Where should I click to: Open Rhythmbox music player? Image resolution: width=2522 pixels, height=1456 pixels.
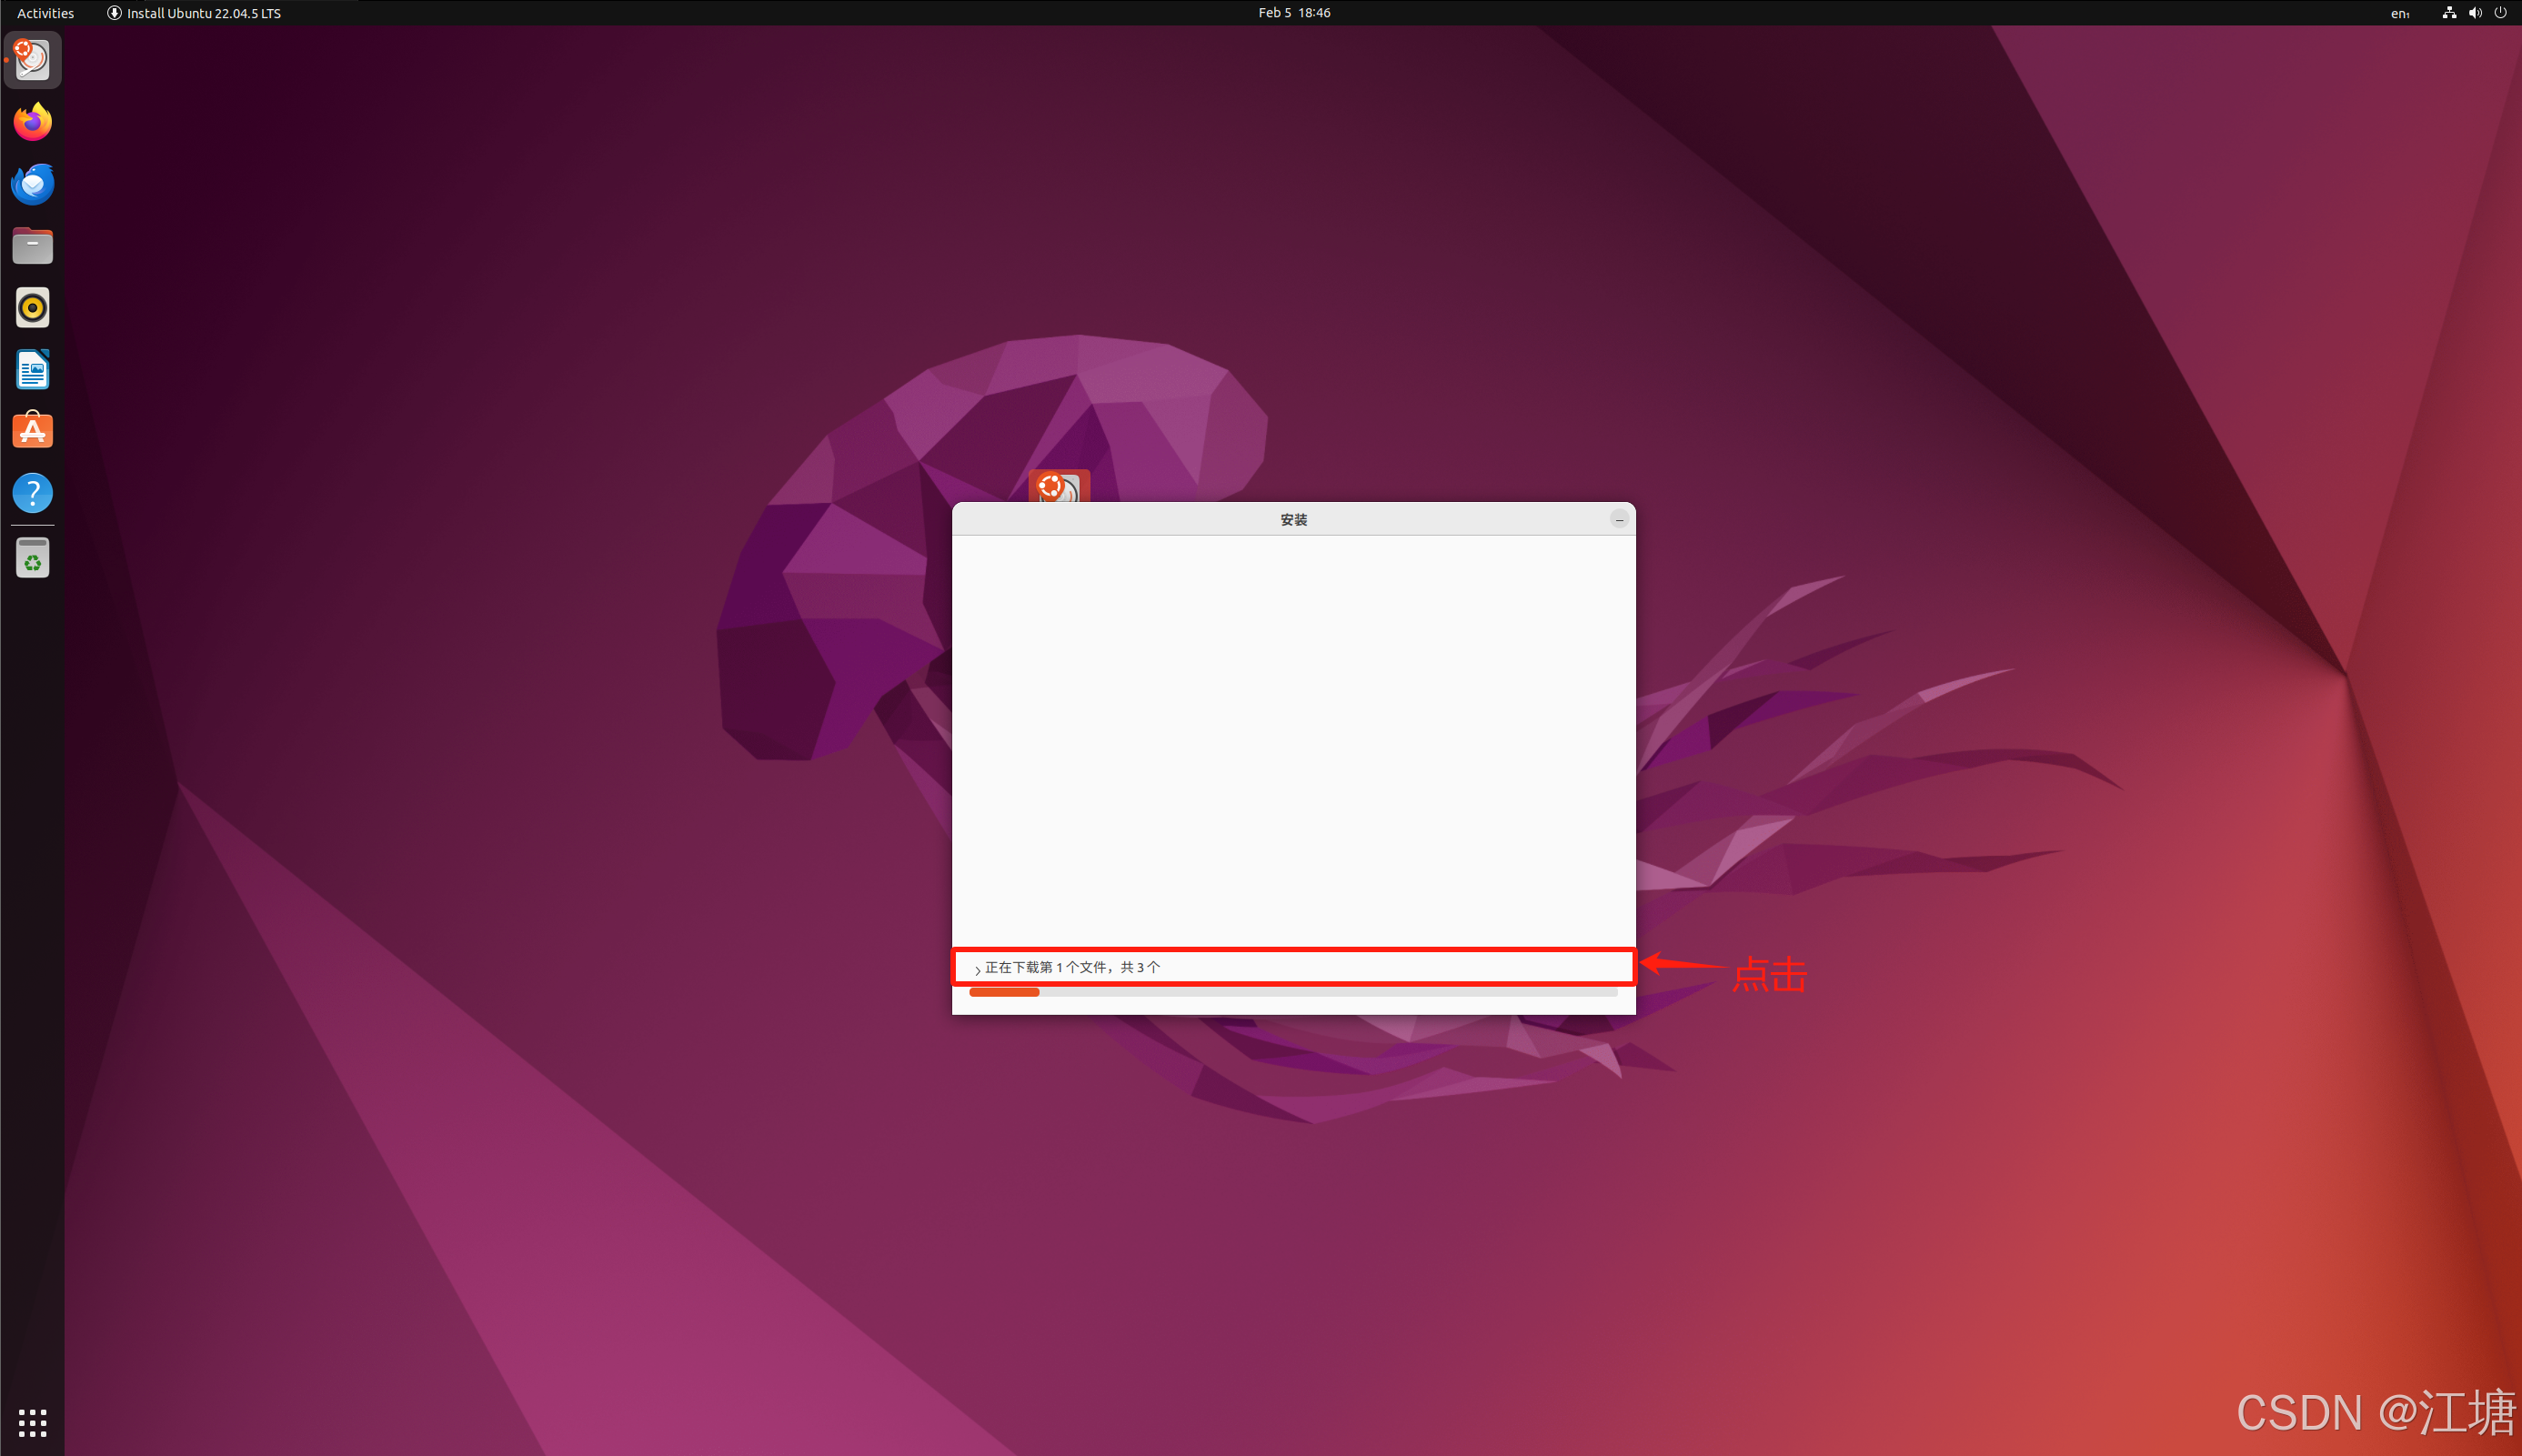tap(32, 308)
